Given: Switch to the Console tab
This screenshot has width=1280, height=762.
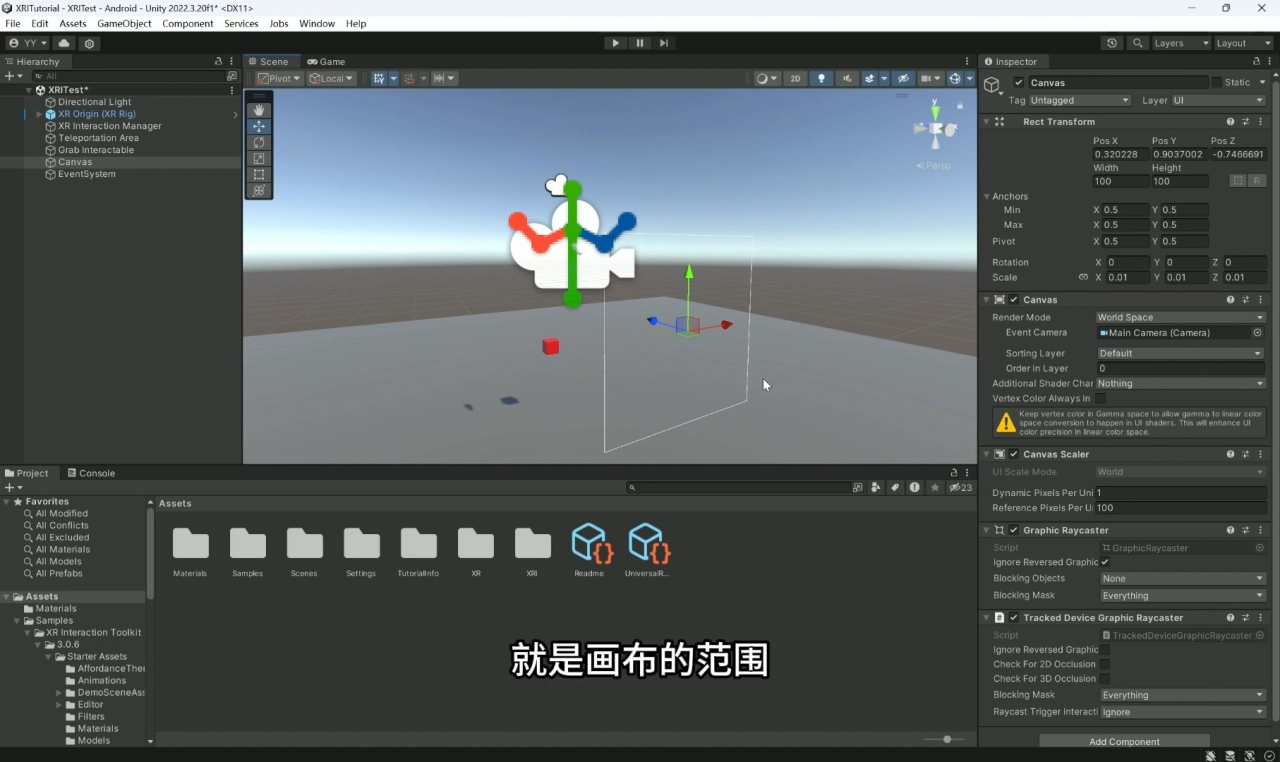Looking at the screenshot, I should pyautogui.click(x=90, y=473).
